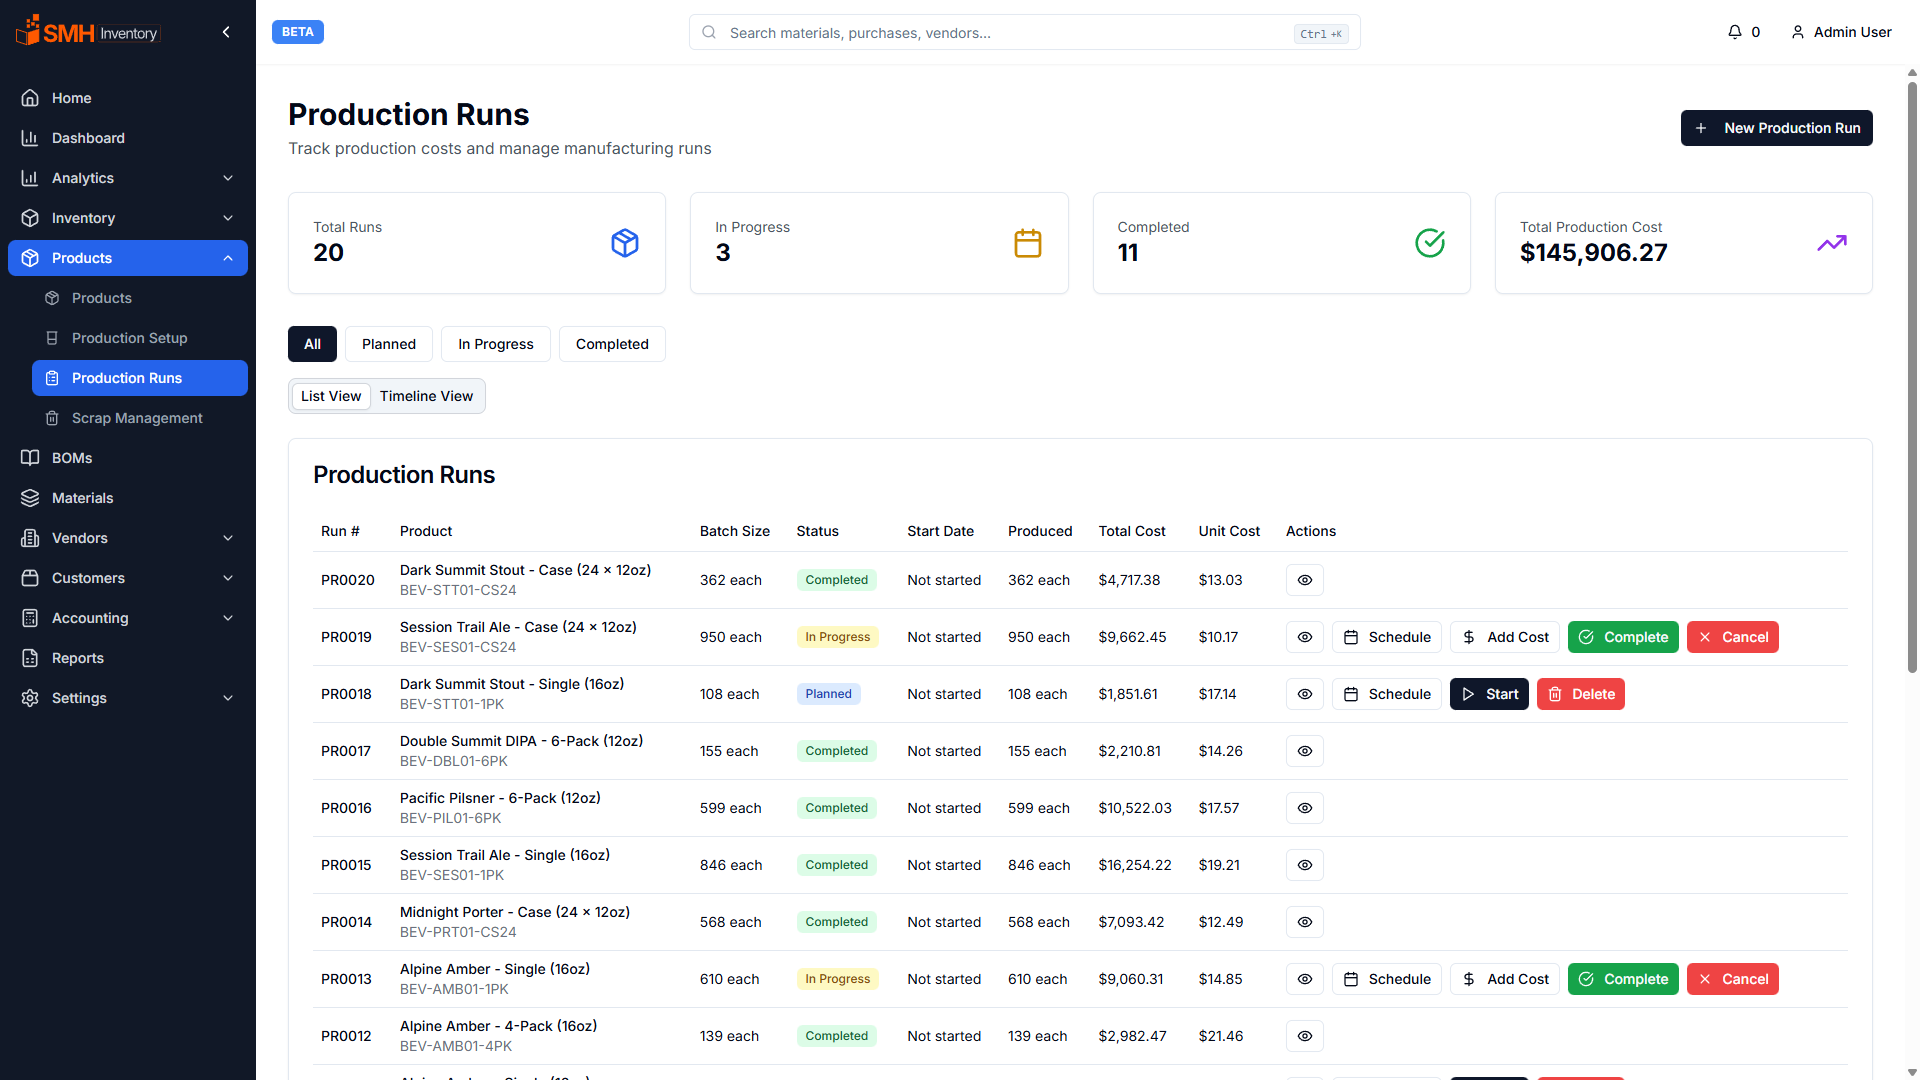Open Reports in the sidebar
This screenshot has width=1920, height=1080.
(78, 658)
